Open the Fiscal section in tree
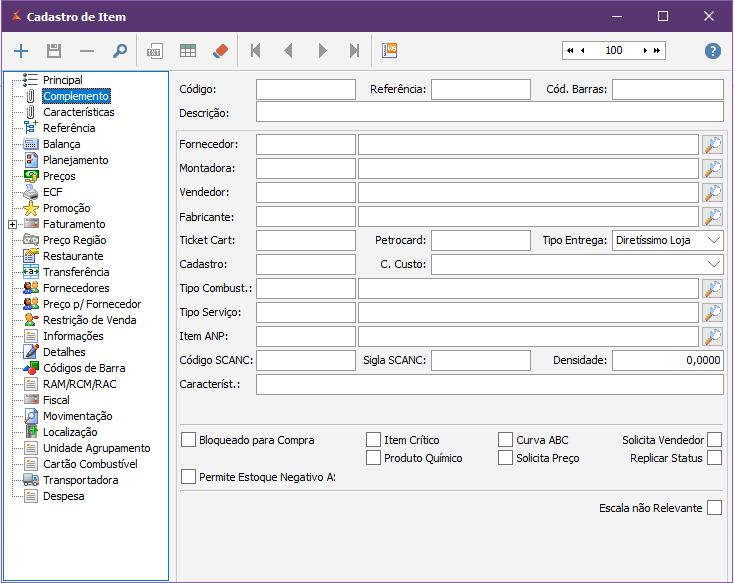 click(x=56, y=400)
